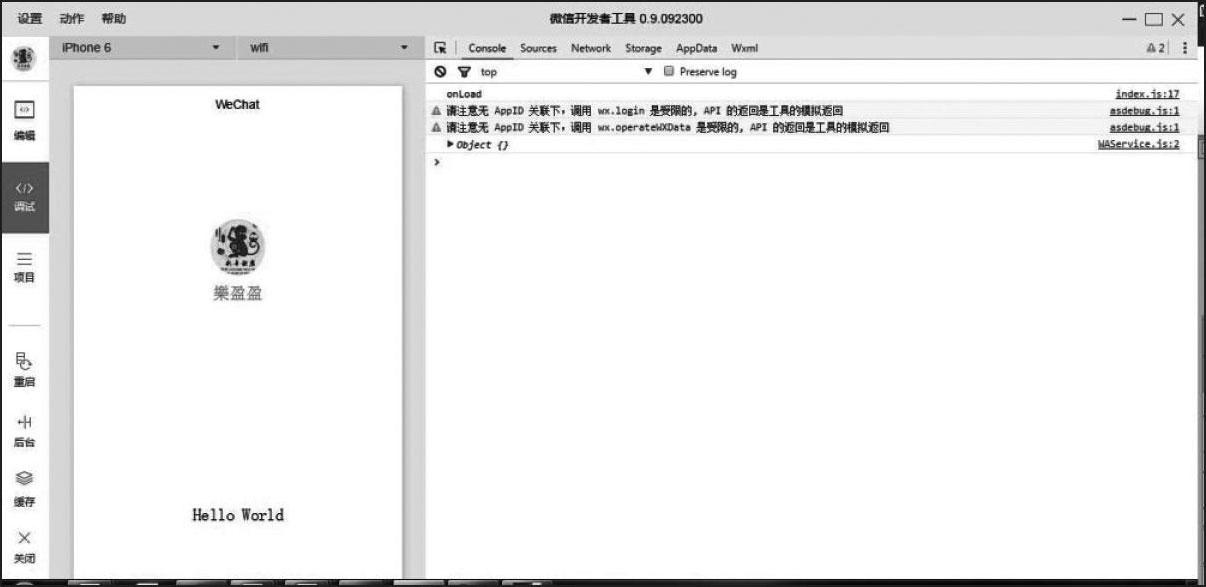Switch to the Network tab
The image size is (1206, 587).
(591, 48)
